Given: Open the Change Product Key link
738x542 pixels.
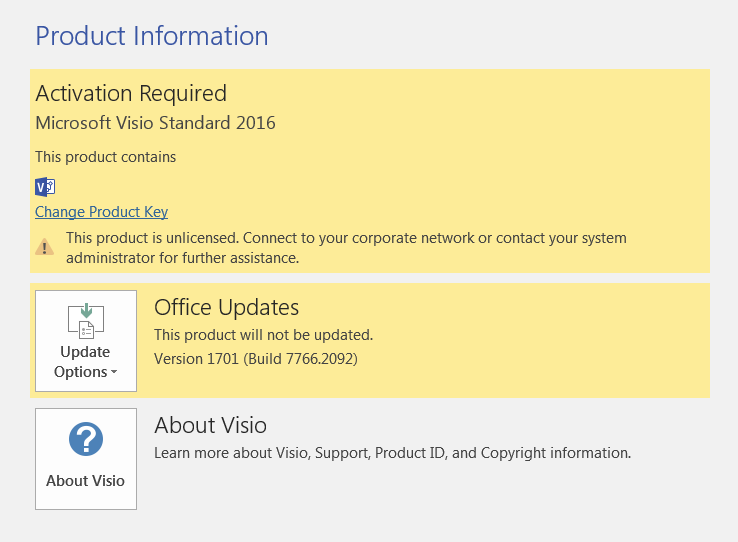Looking at the screenshot, I should (x=101, y=212).
